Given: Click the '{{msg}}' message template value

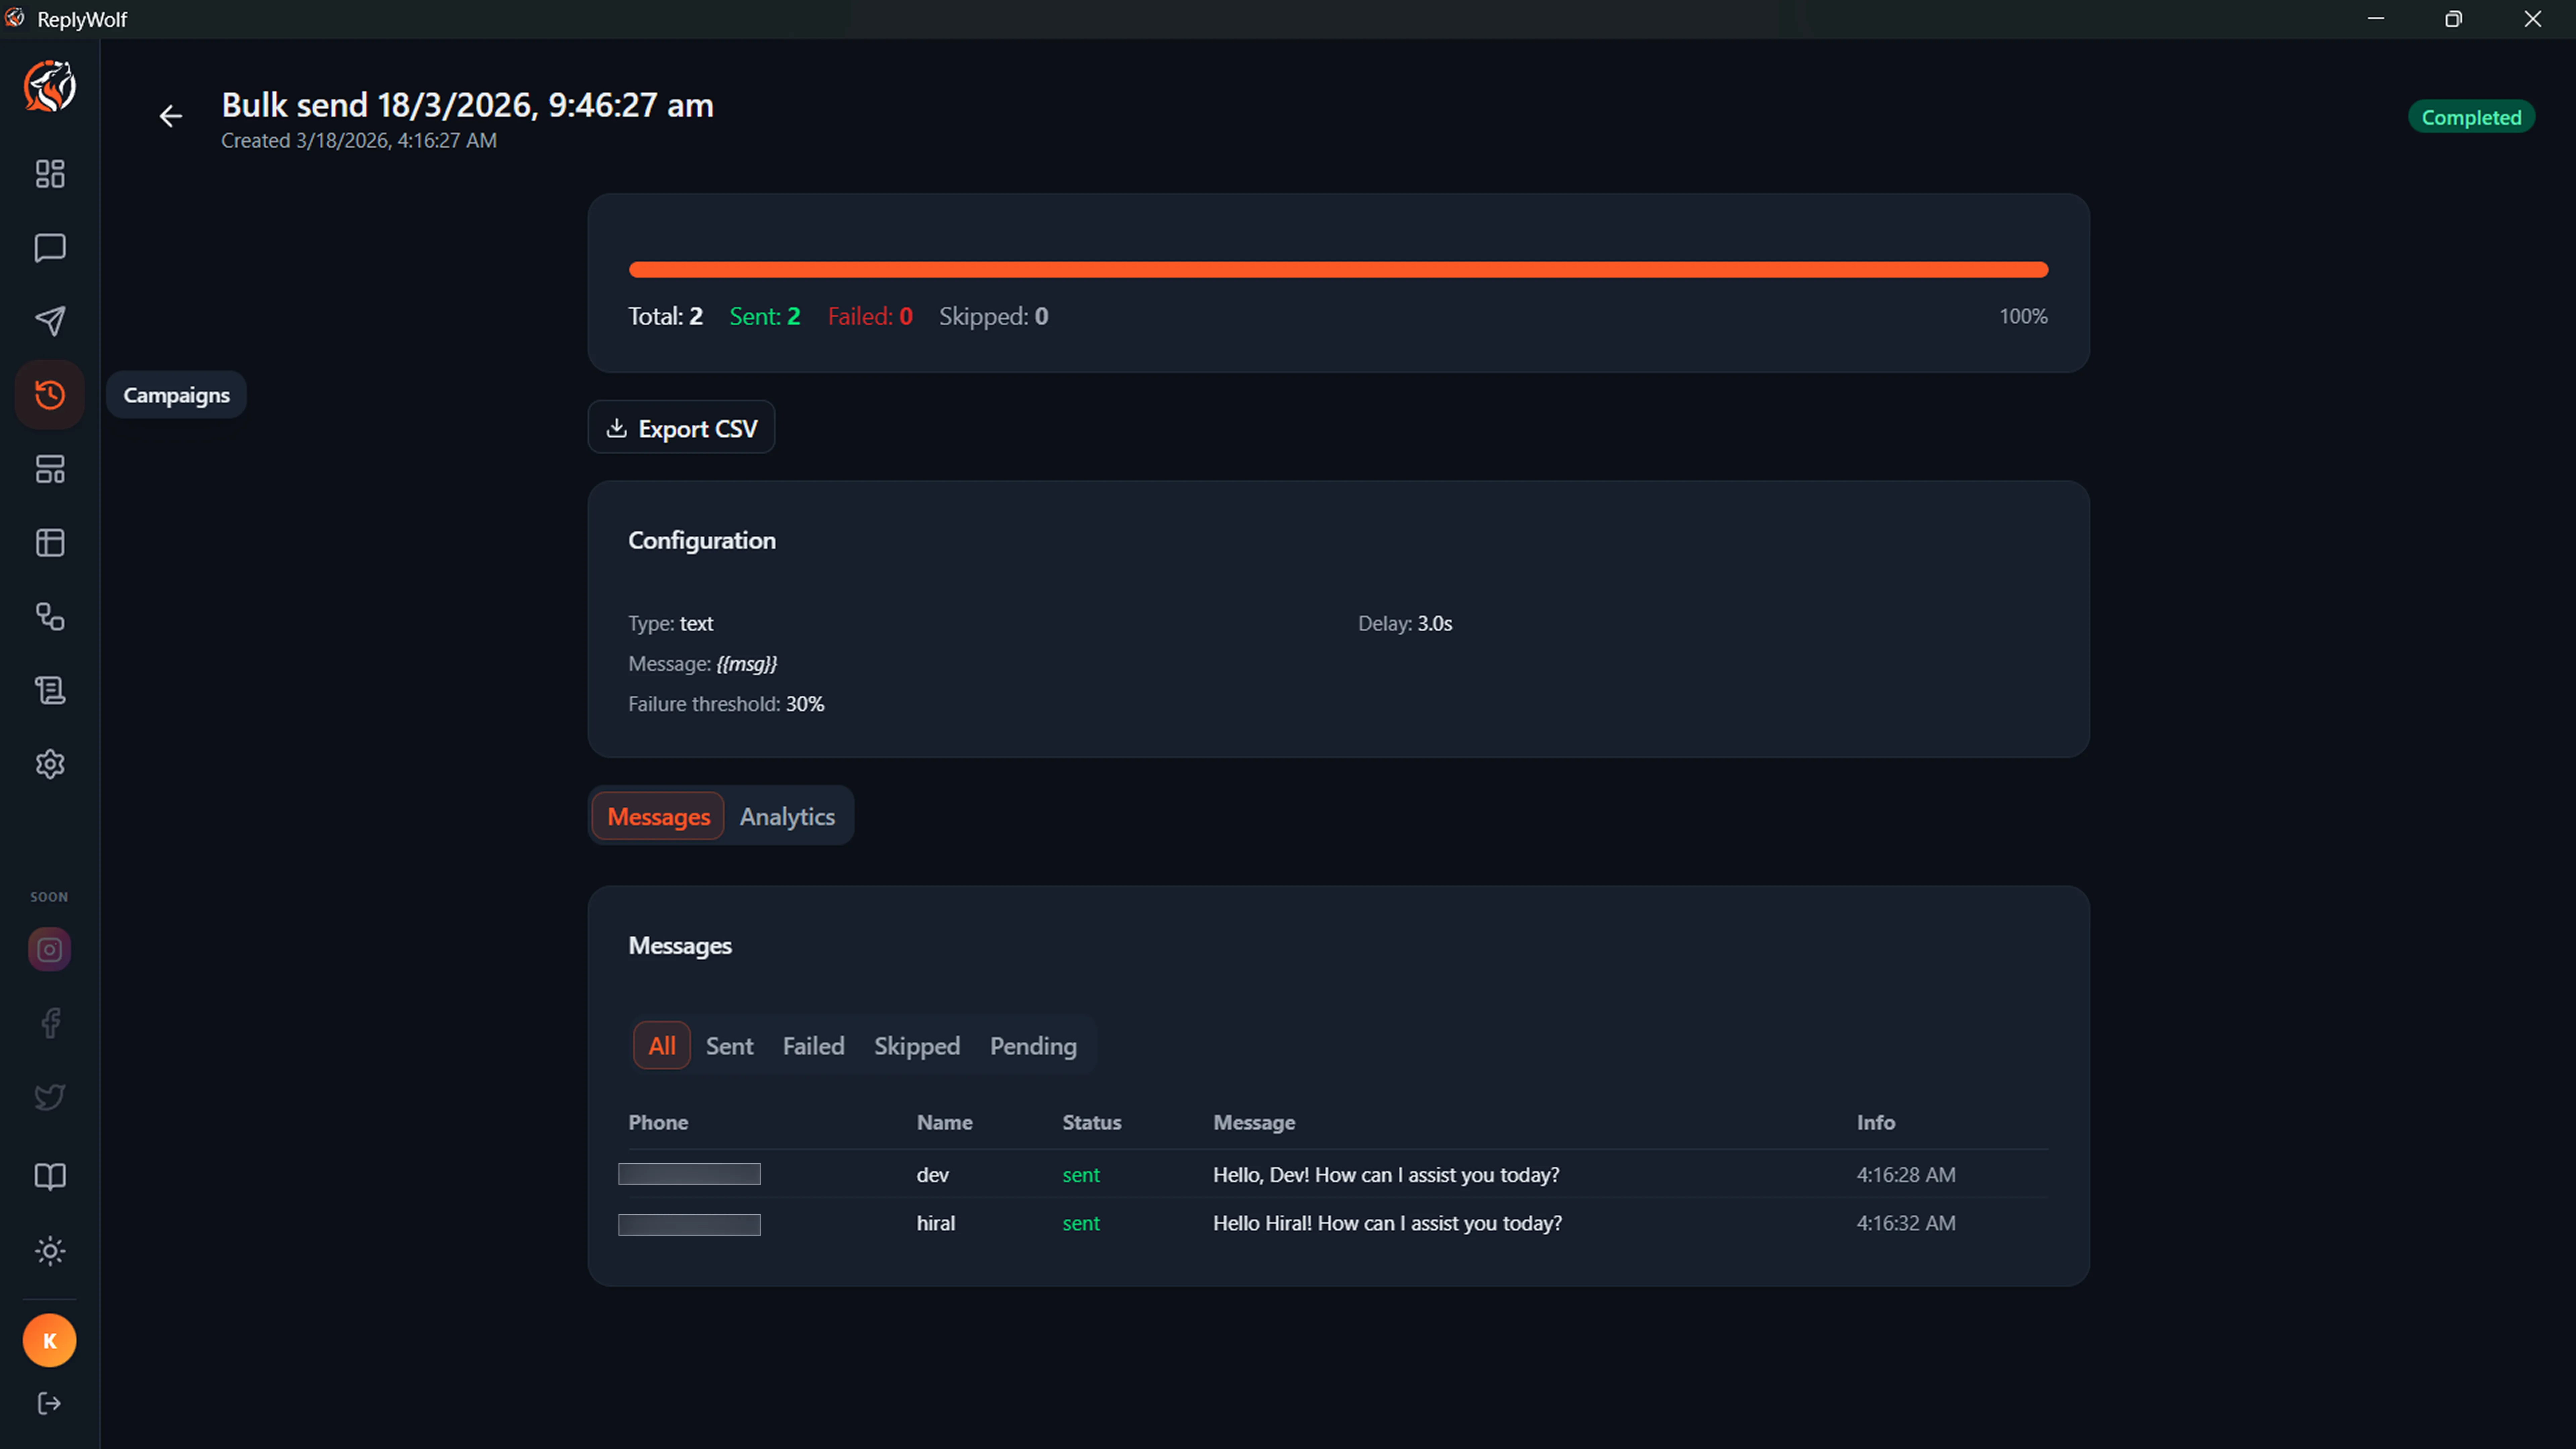Looking at the screenshot, I should click(x=747, y=664).
